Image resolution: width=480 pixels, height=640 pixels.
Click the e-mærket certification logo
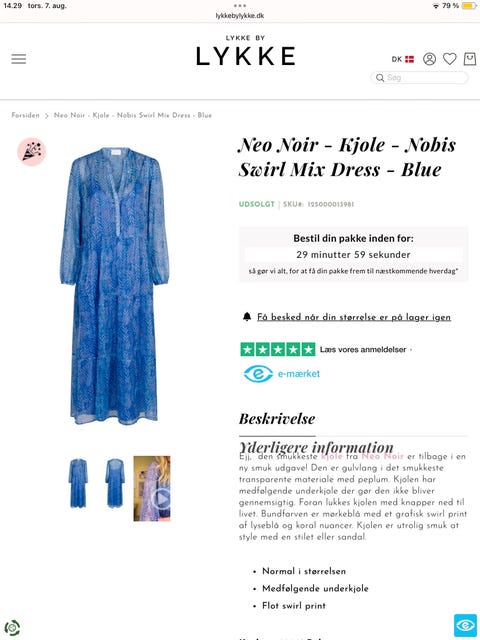coord(282,373)
